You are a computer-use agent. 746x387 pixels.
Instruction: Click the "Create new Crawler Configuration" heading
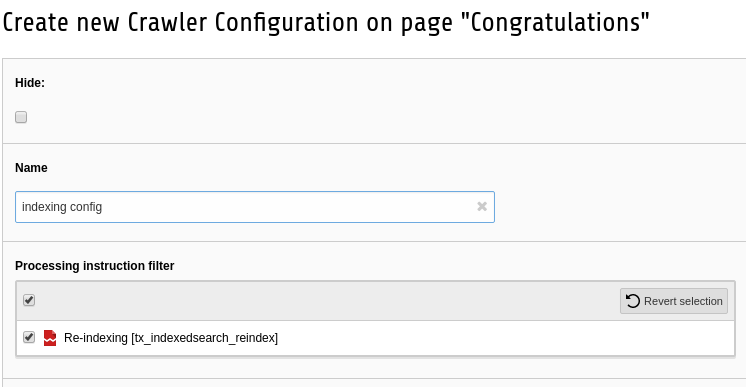181,22
